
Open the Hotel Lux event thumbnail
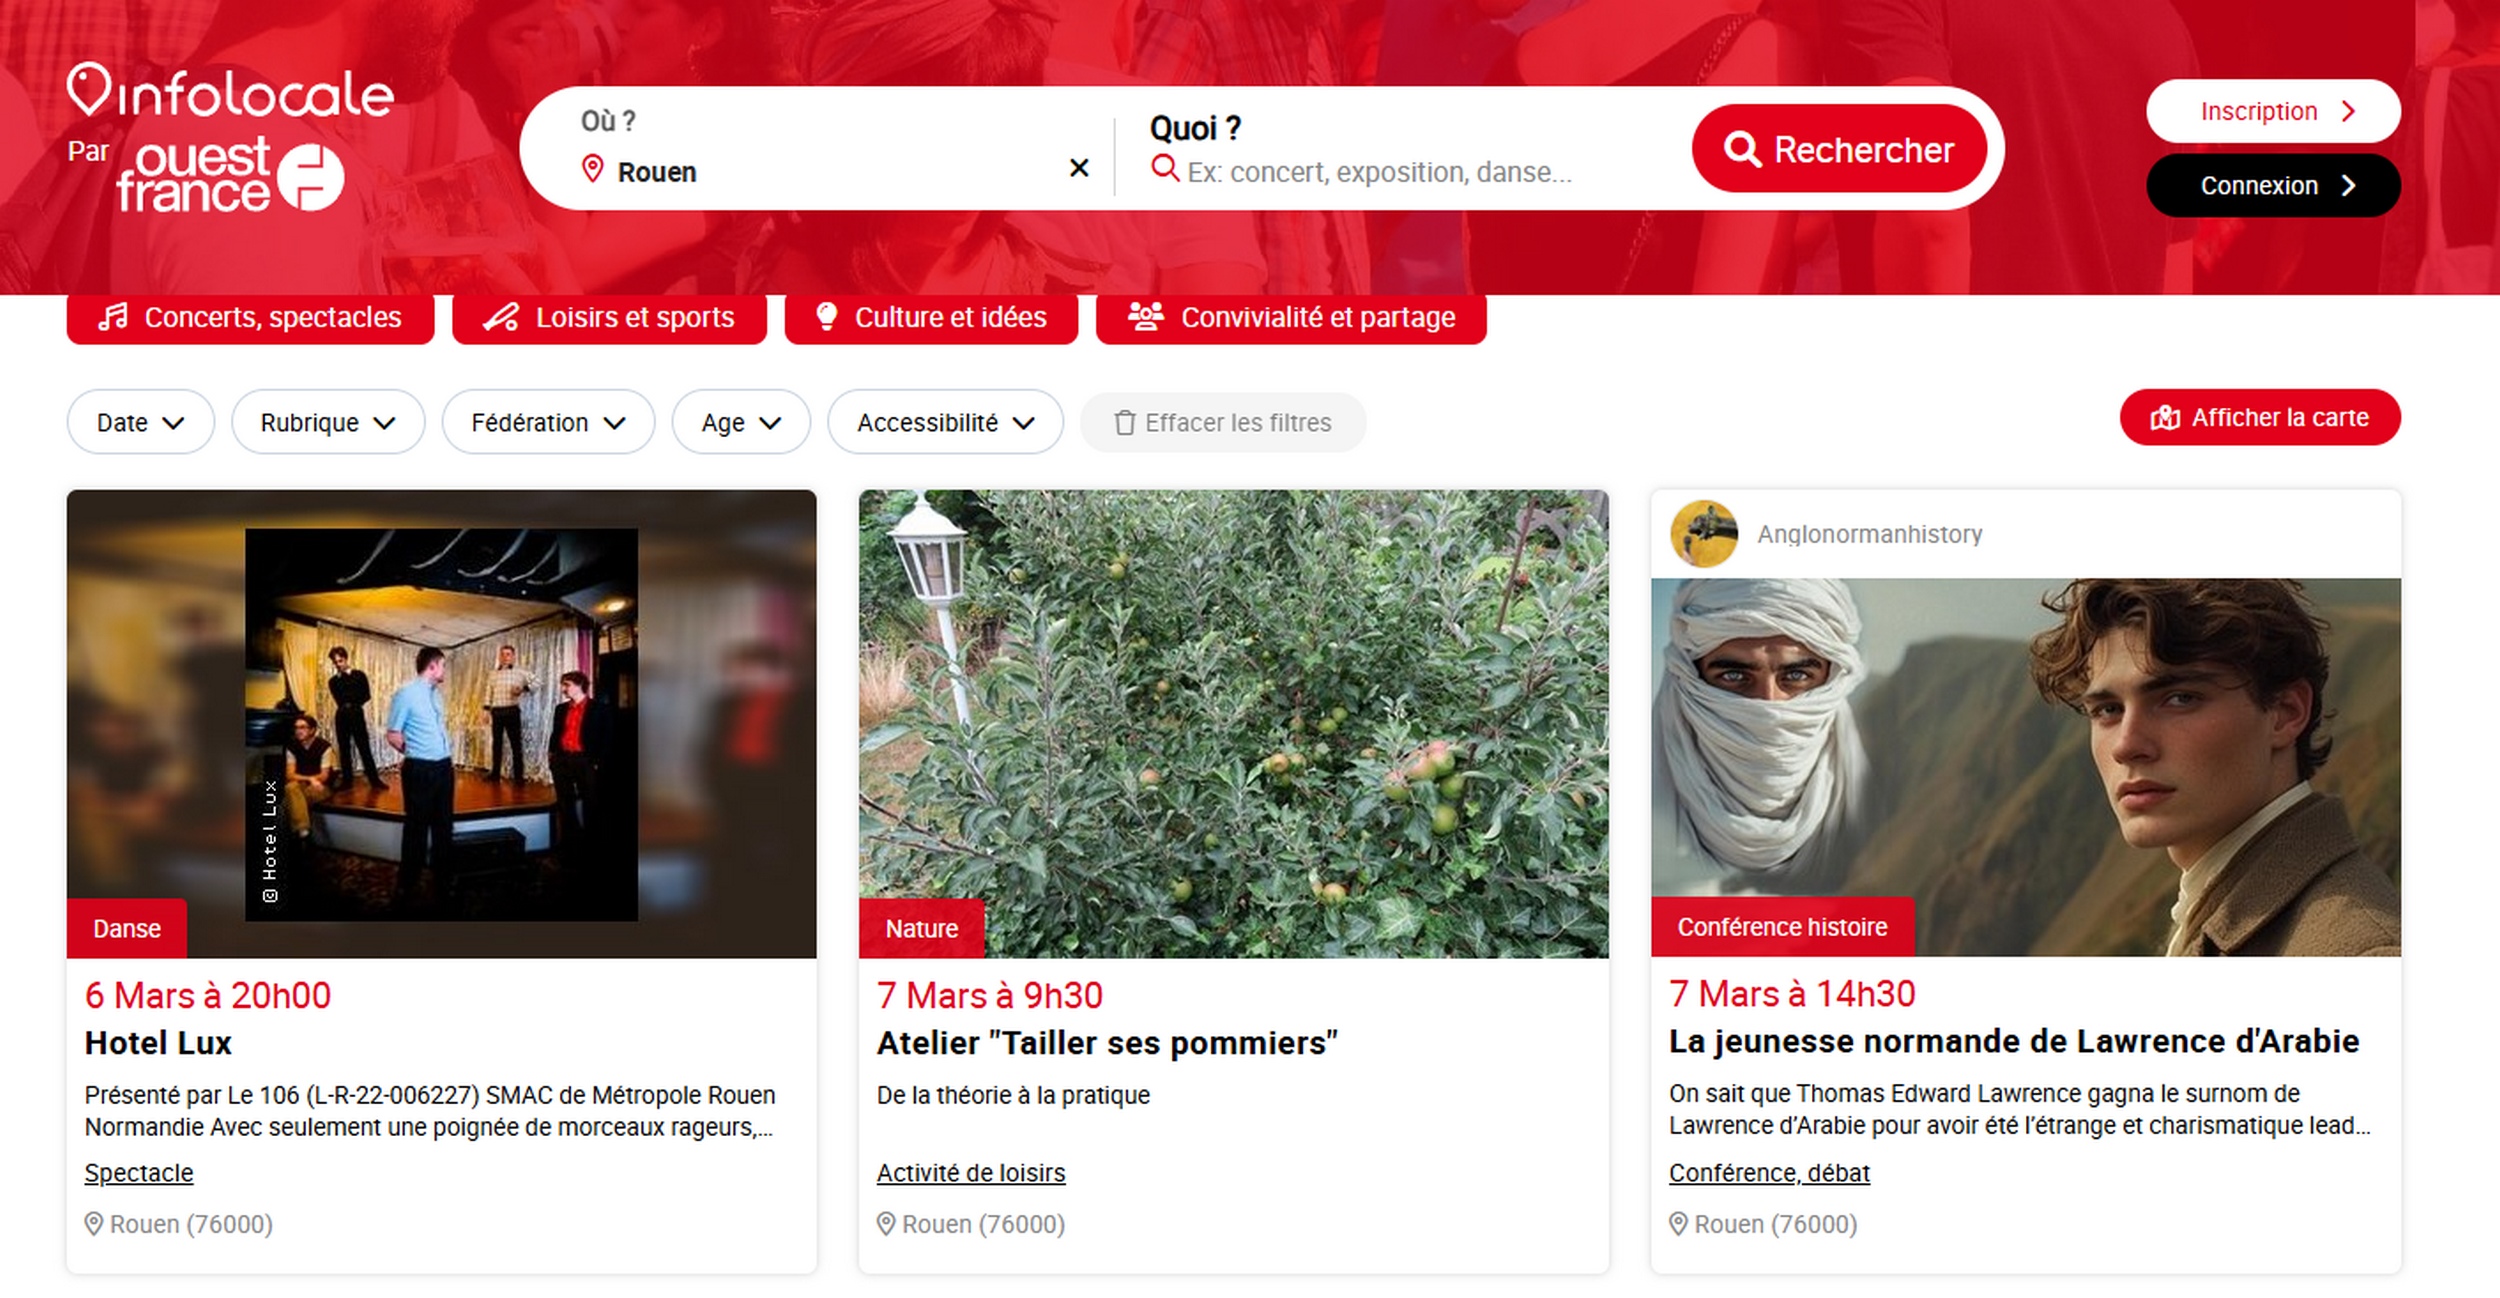(x=441, y=723)
